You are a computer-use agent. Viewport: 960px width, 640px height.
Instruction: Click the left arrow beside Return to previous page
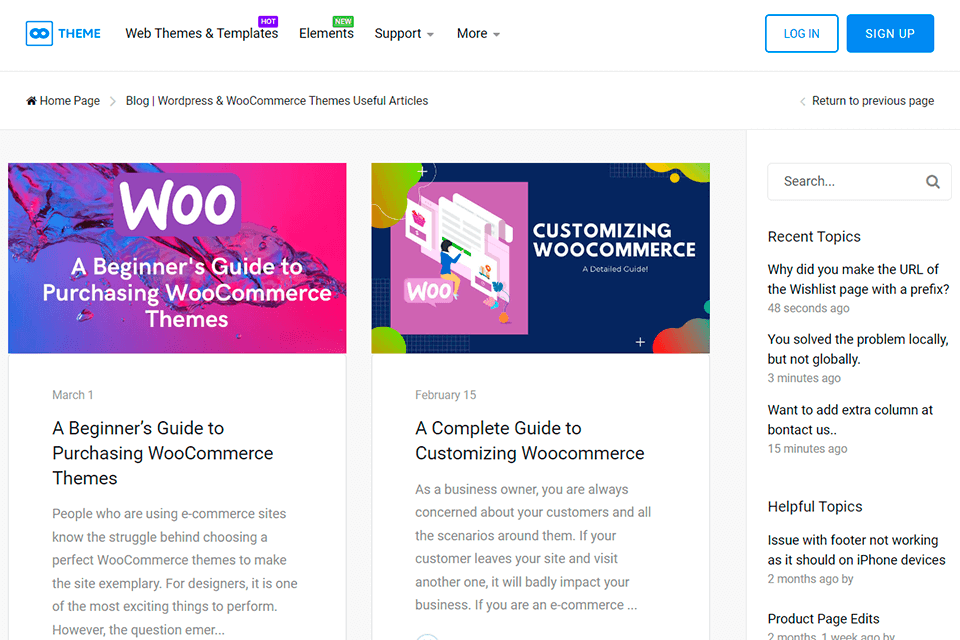(x=802, y=101)
